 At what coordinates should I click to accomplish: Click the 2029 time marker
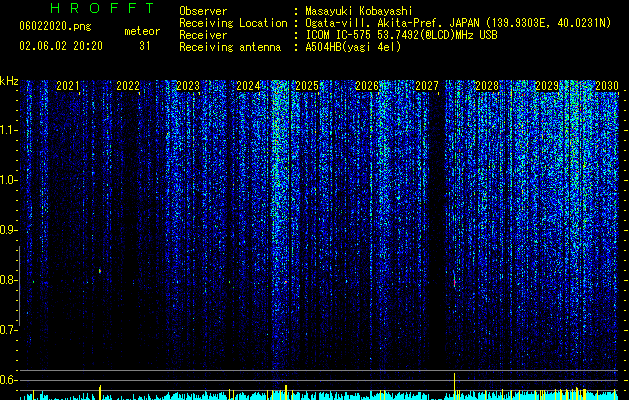547,86
